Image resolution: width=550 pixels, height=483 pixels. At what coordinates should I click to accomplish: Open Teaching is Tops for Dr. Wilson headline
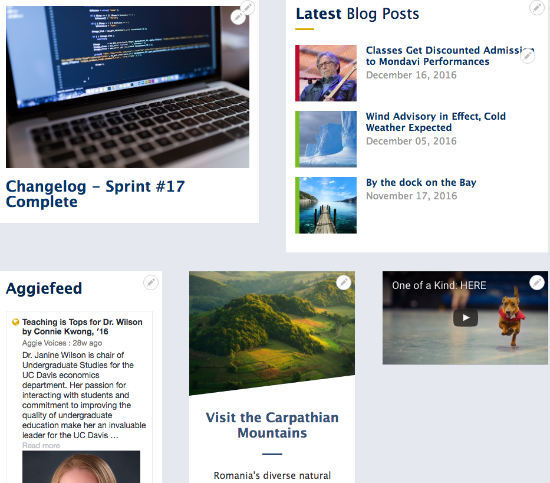coord(82,327)
